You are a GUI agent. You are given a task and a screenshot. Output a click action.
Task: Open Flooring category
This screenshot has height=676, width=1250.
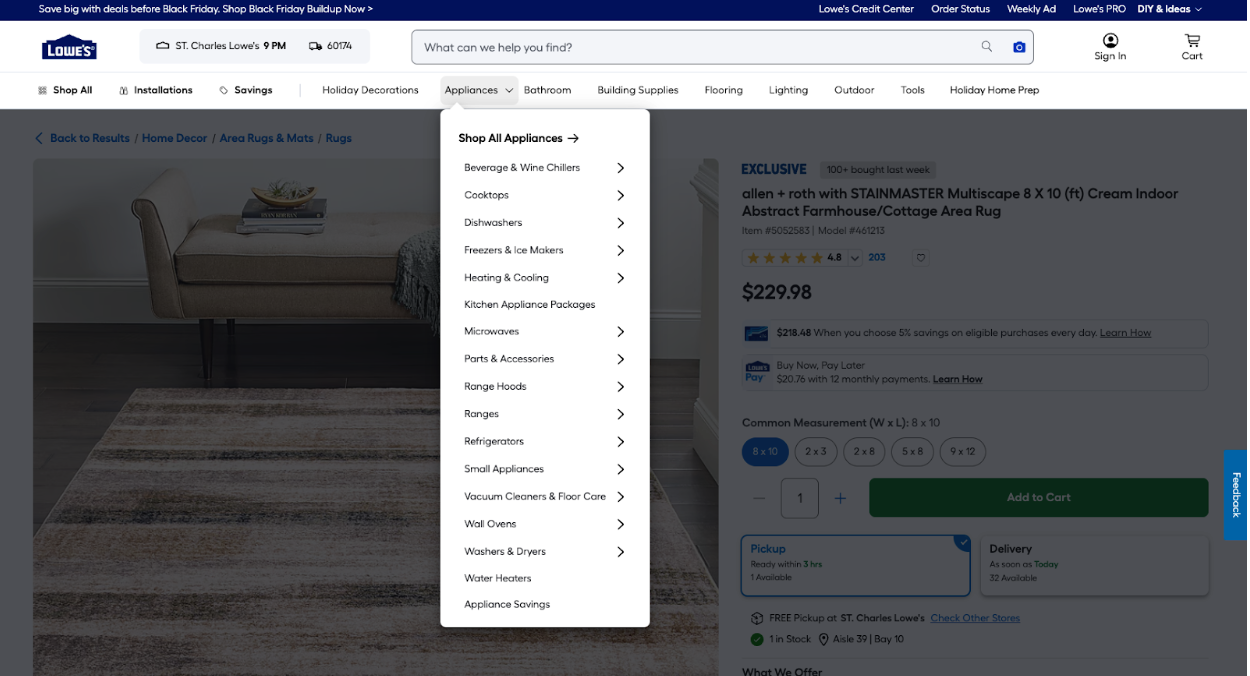(723, 90)
